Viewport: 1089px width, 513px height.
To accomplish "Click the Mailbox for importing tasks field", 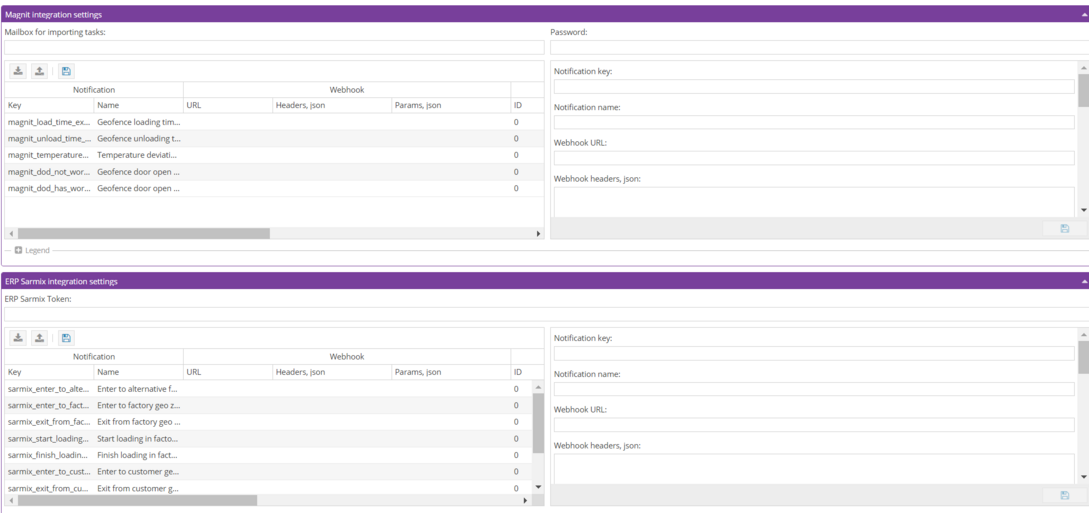I will pos(274,47).
